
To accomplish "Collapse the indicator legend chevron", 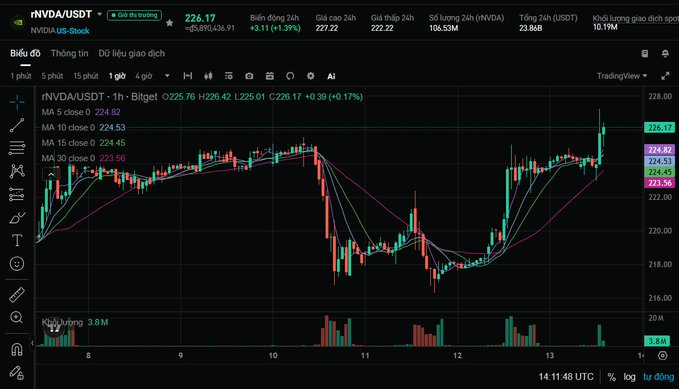I will click(x=51, y=174).
